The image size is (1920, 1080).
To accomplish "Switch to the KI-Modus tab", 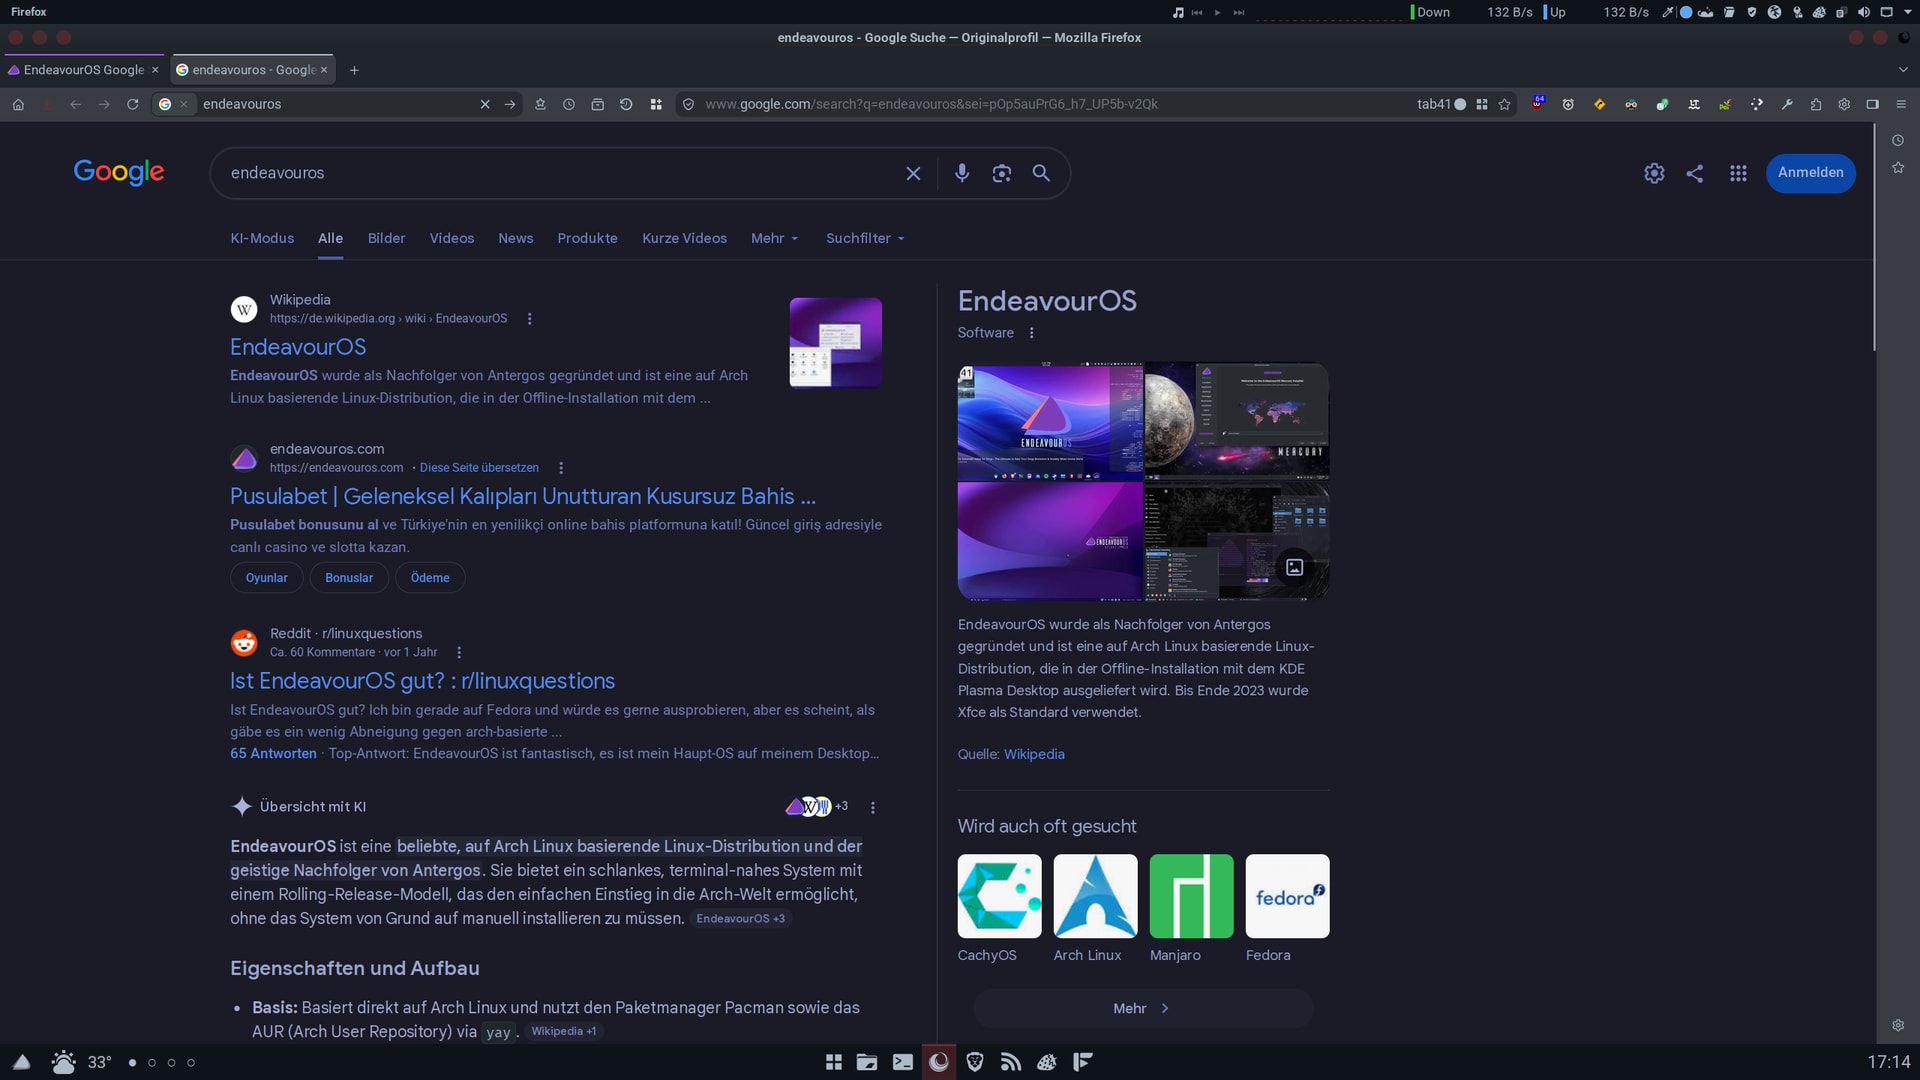I will click(x=262, y=238).
